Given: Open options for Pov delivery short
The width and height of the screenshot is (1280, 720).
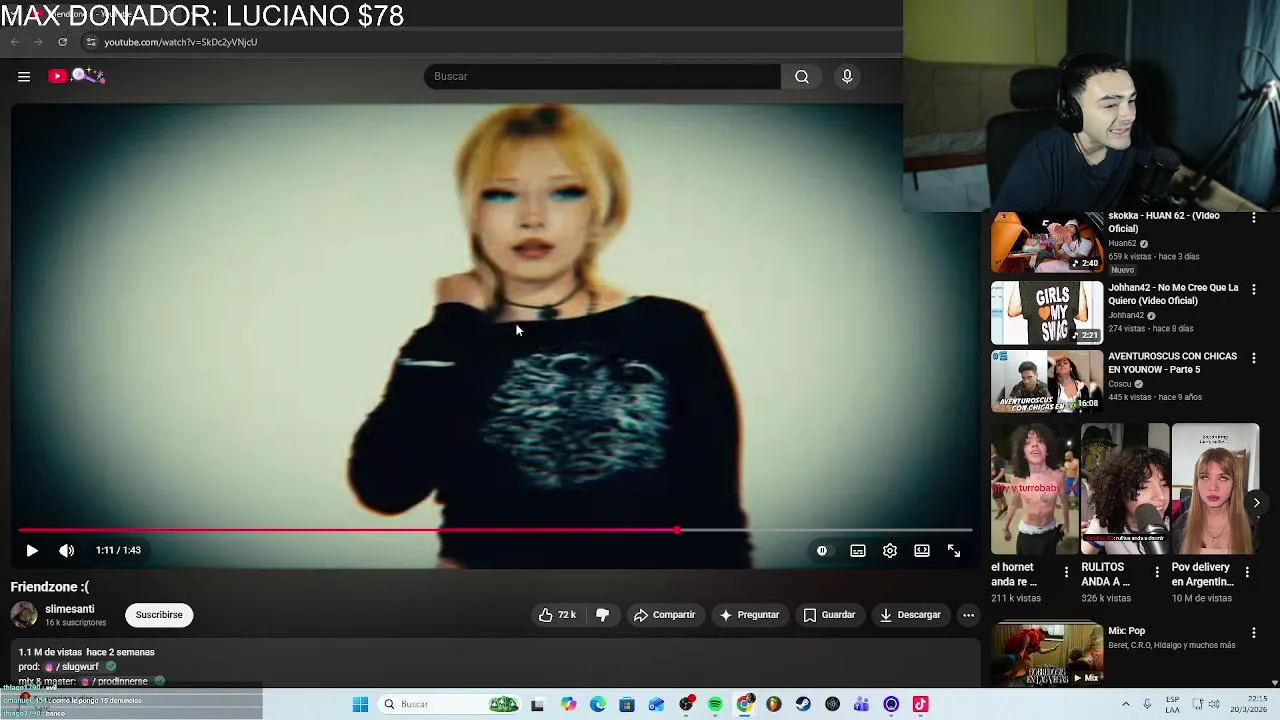Looking at the screenshot, I should (x=1247, y=573).
